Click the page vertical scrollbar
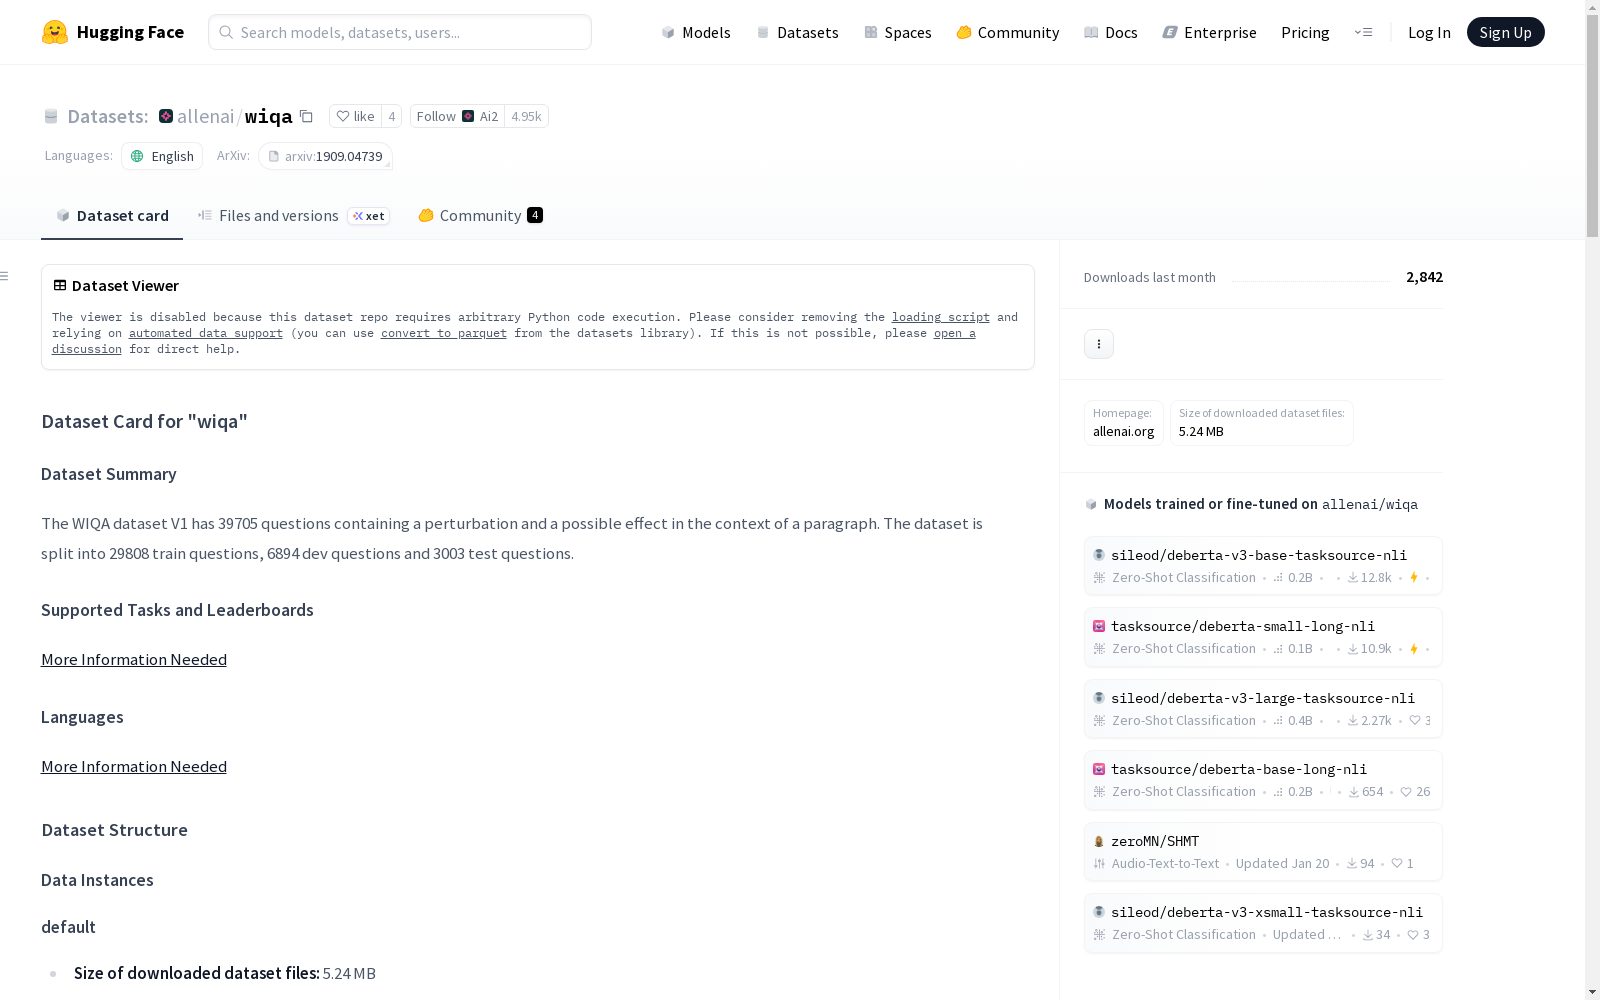Screen dimensions: 1600x1000 point(1592,125)
